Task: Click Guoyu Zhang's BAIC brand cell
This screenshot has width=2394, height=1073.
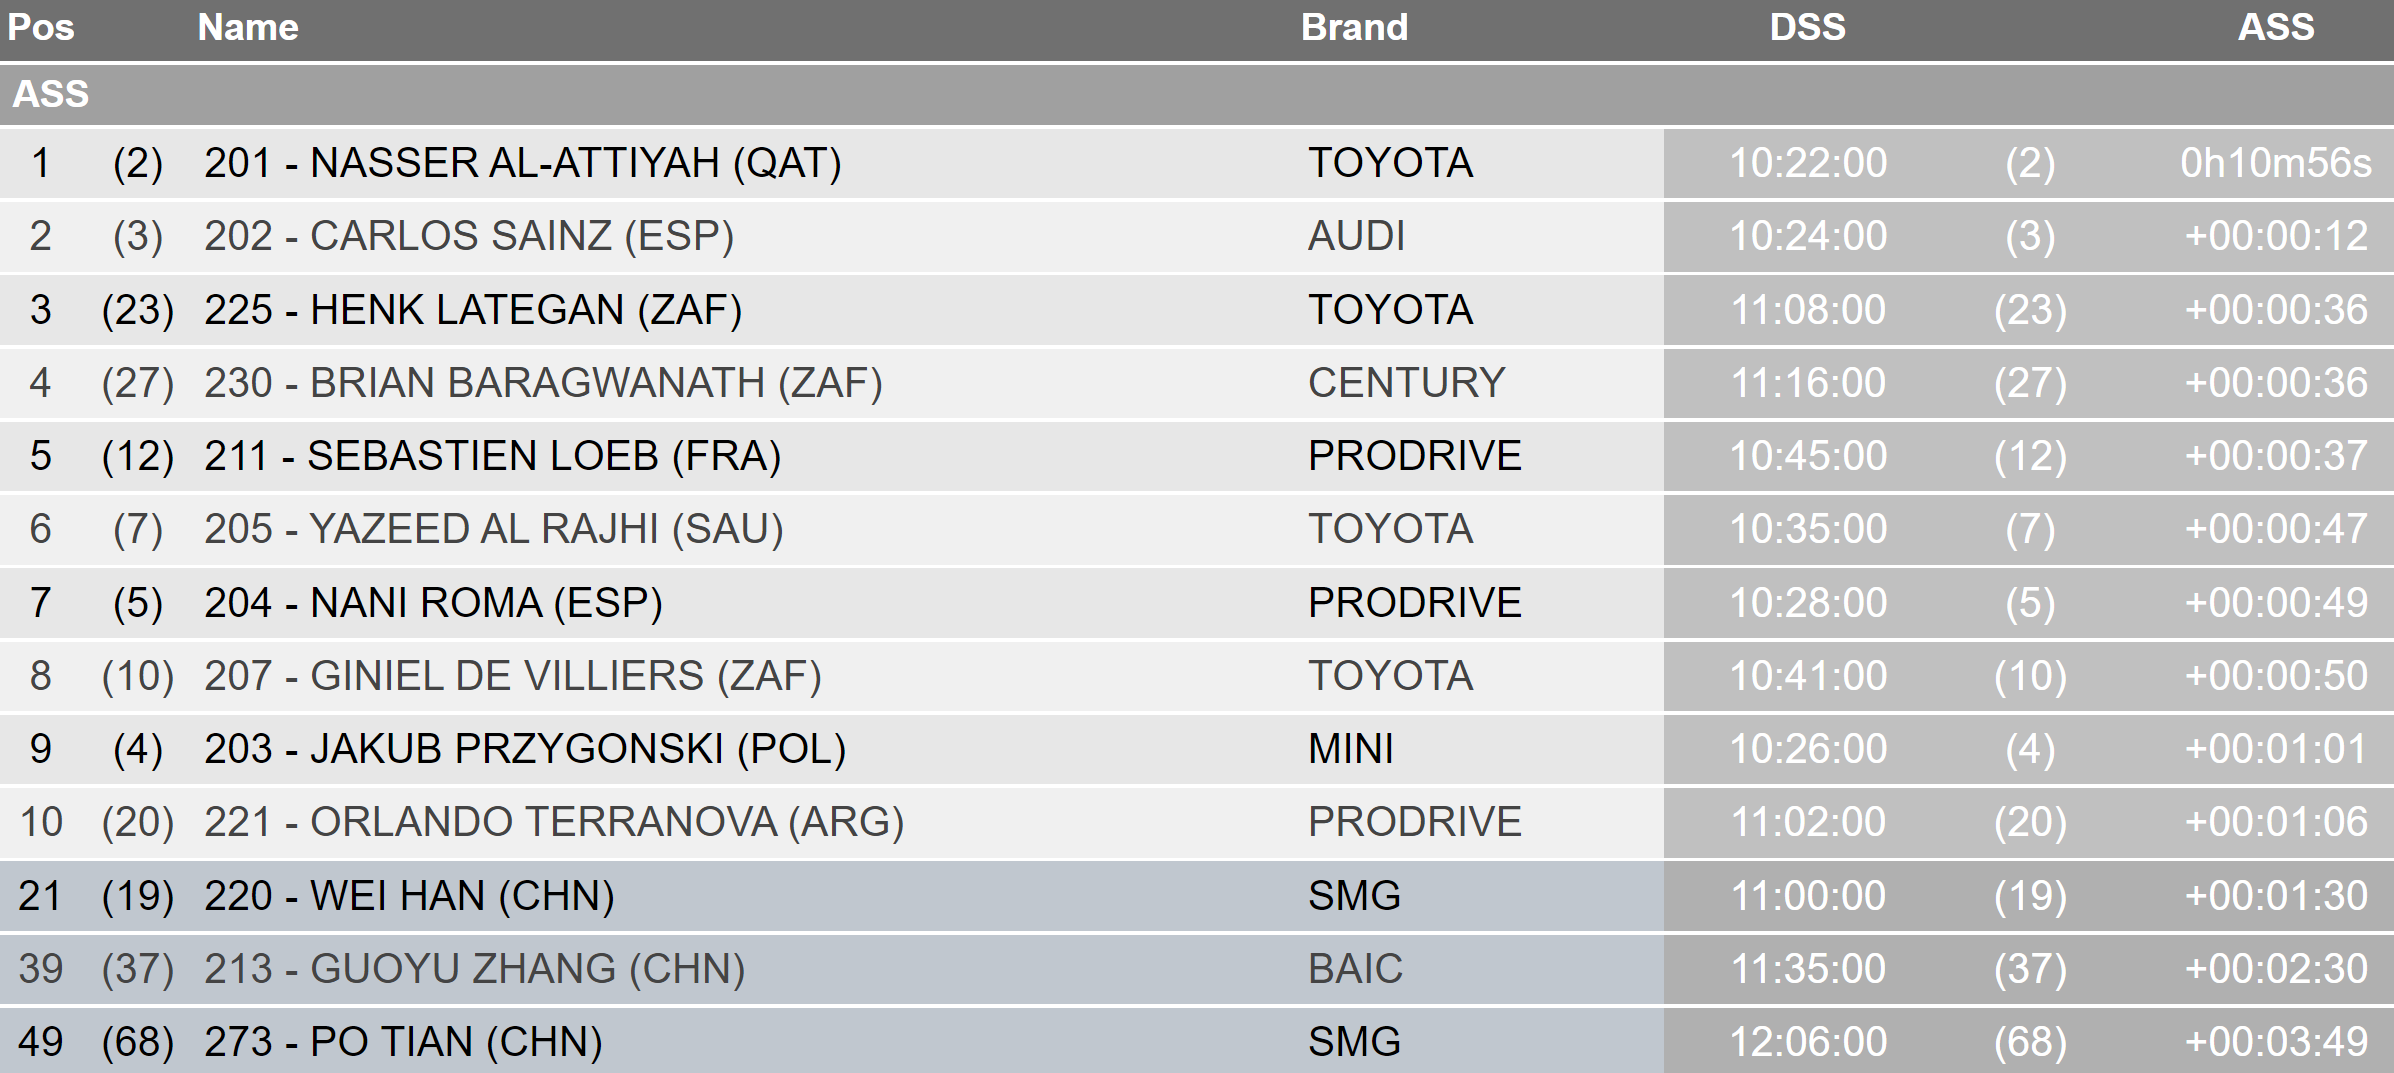Action: [1355, 969]
